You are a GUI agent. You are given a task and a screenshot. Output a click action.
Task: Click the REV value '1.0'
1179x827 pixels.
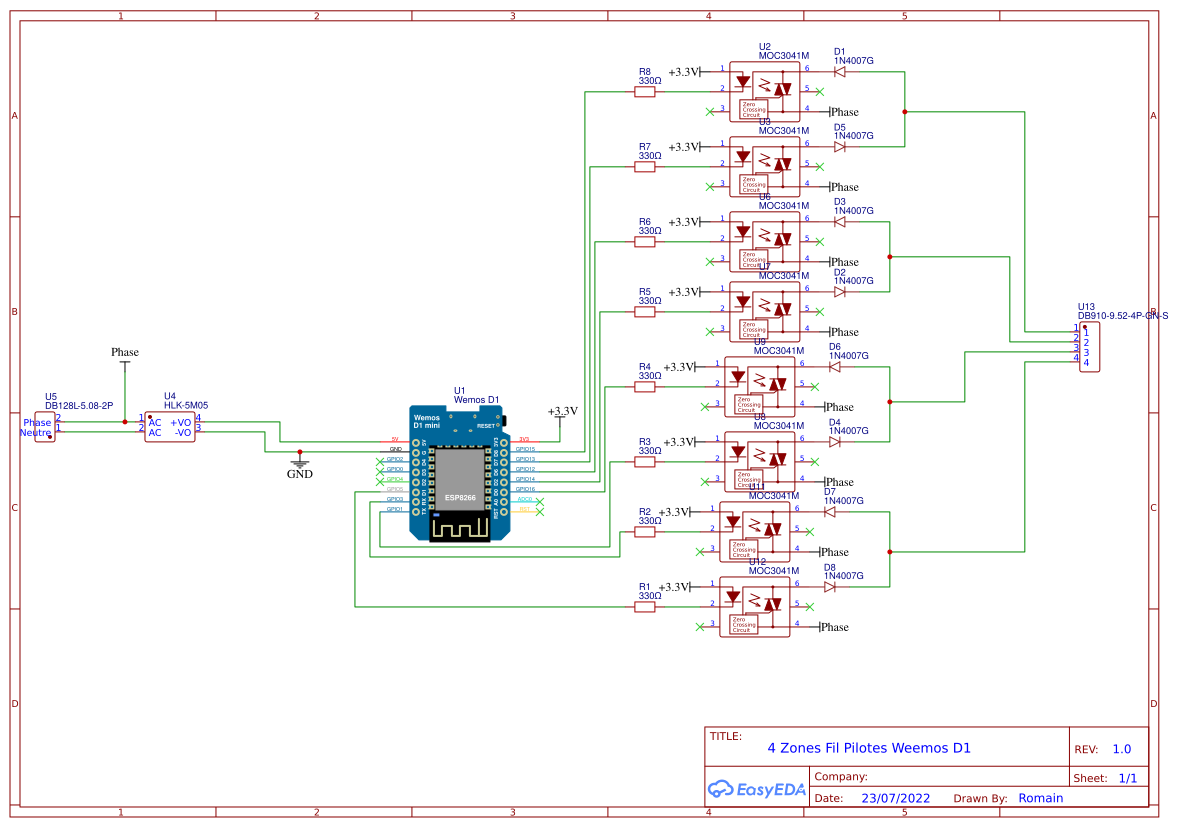point(1122,750)
